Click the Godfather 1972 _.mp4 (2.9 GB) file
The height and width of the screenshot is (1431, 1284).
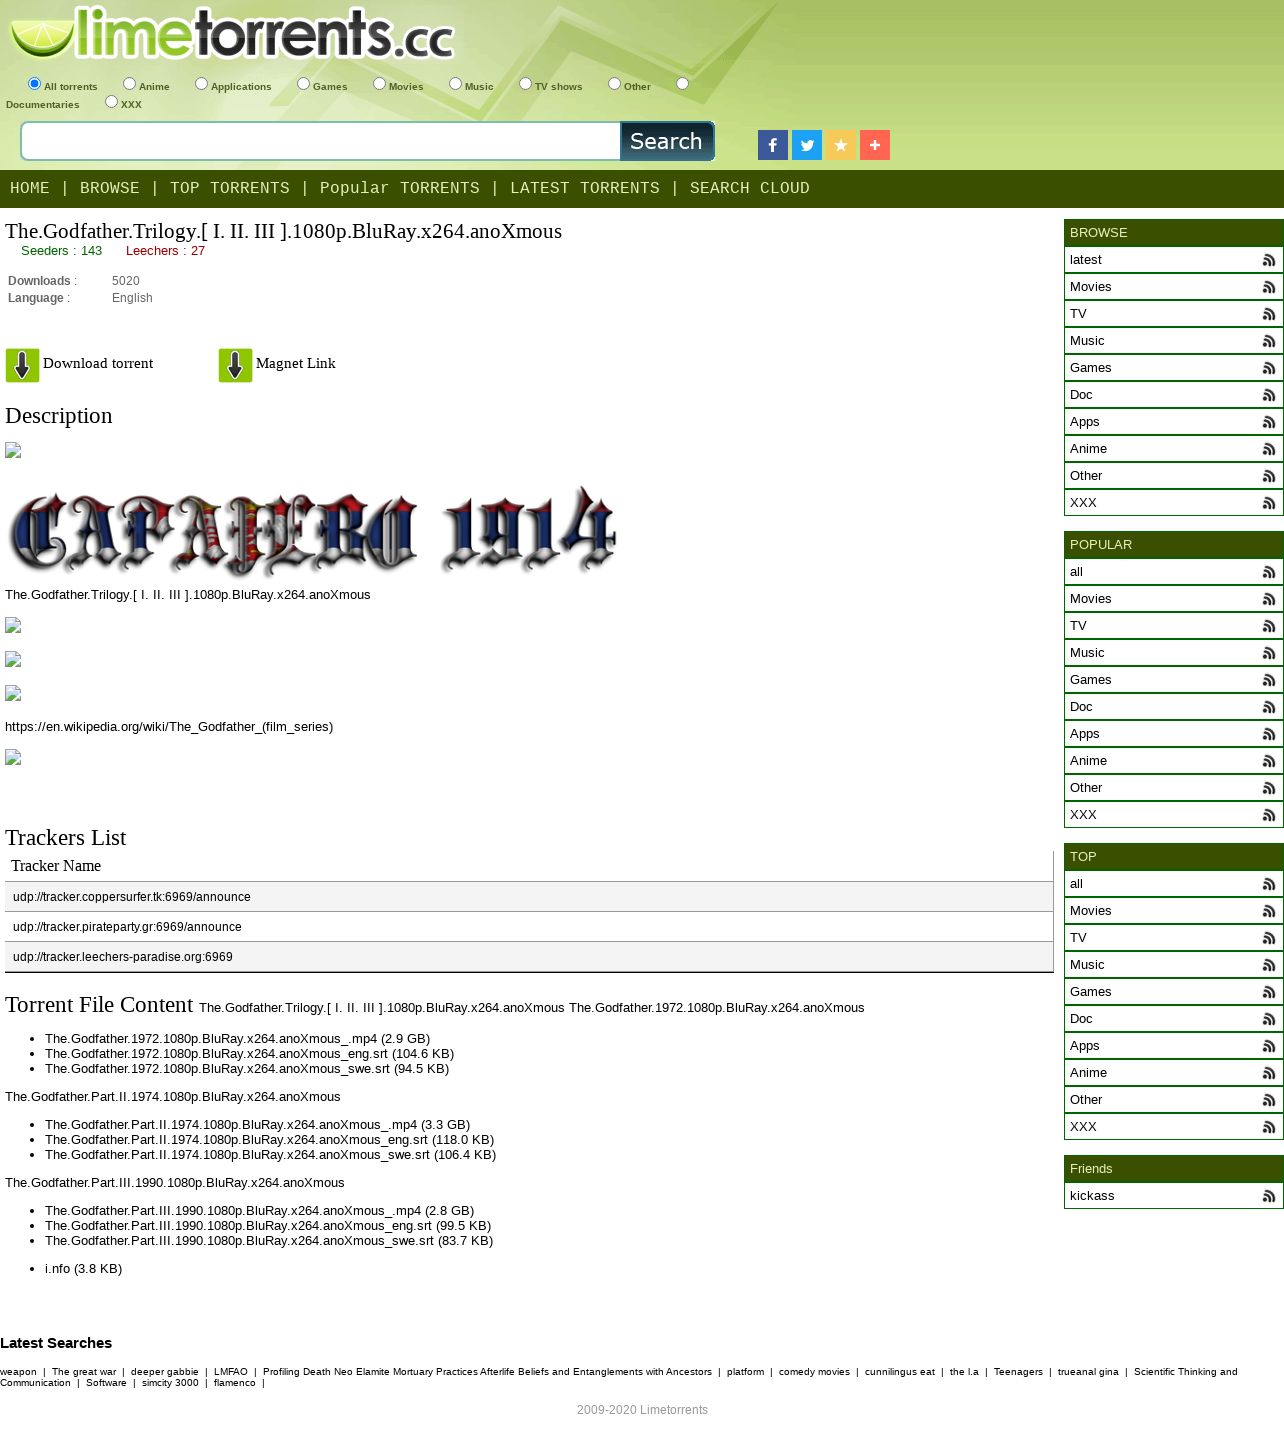[x=237, y=1039]
